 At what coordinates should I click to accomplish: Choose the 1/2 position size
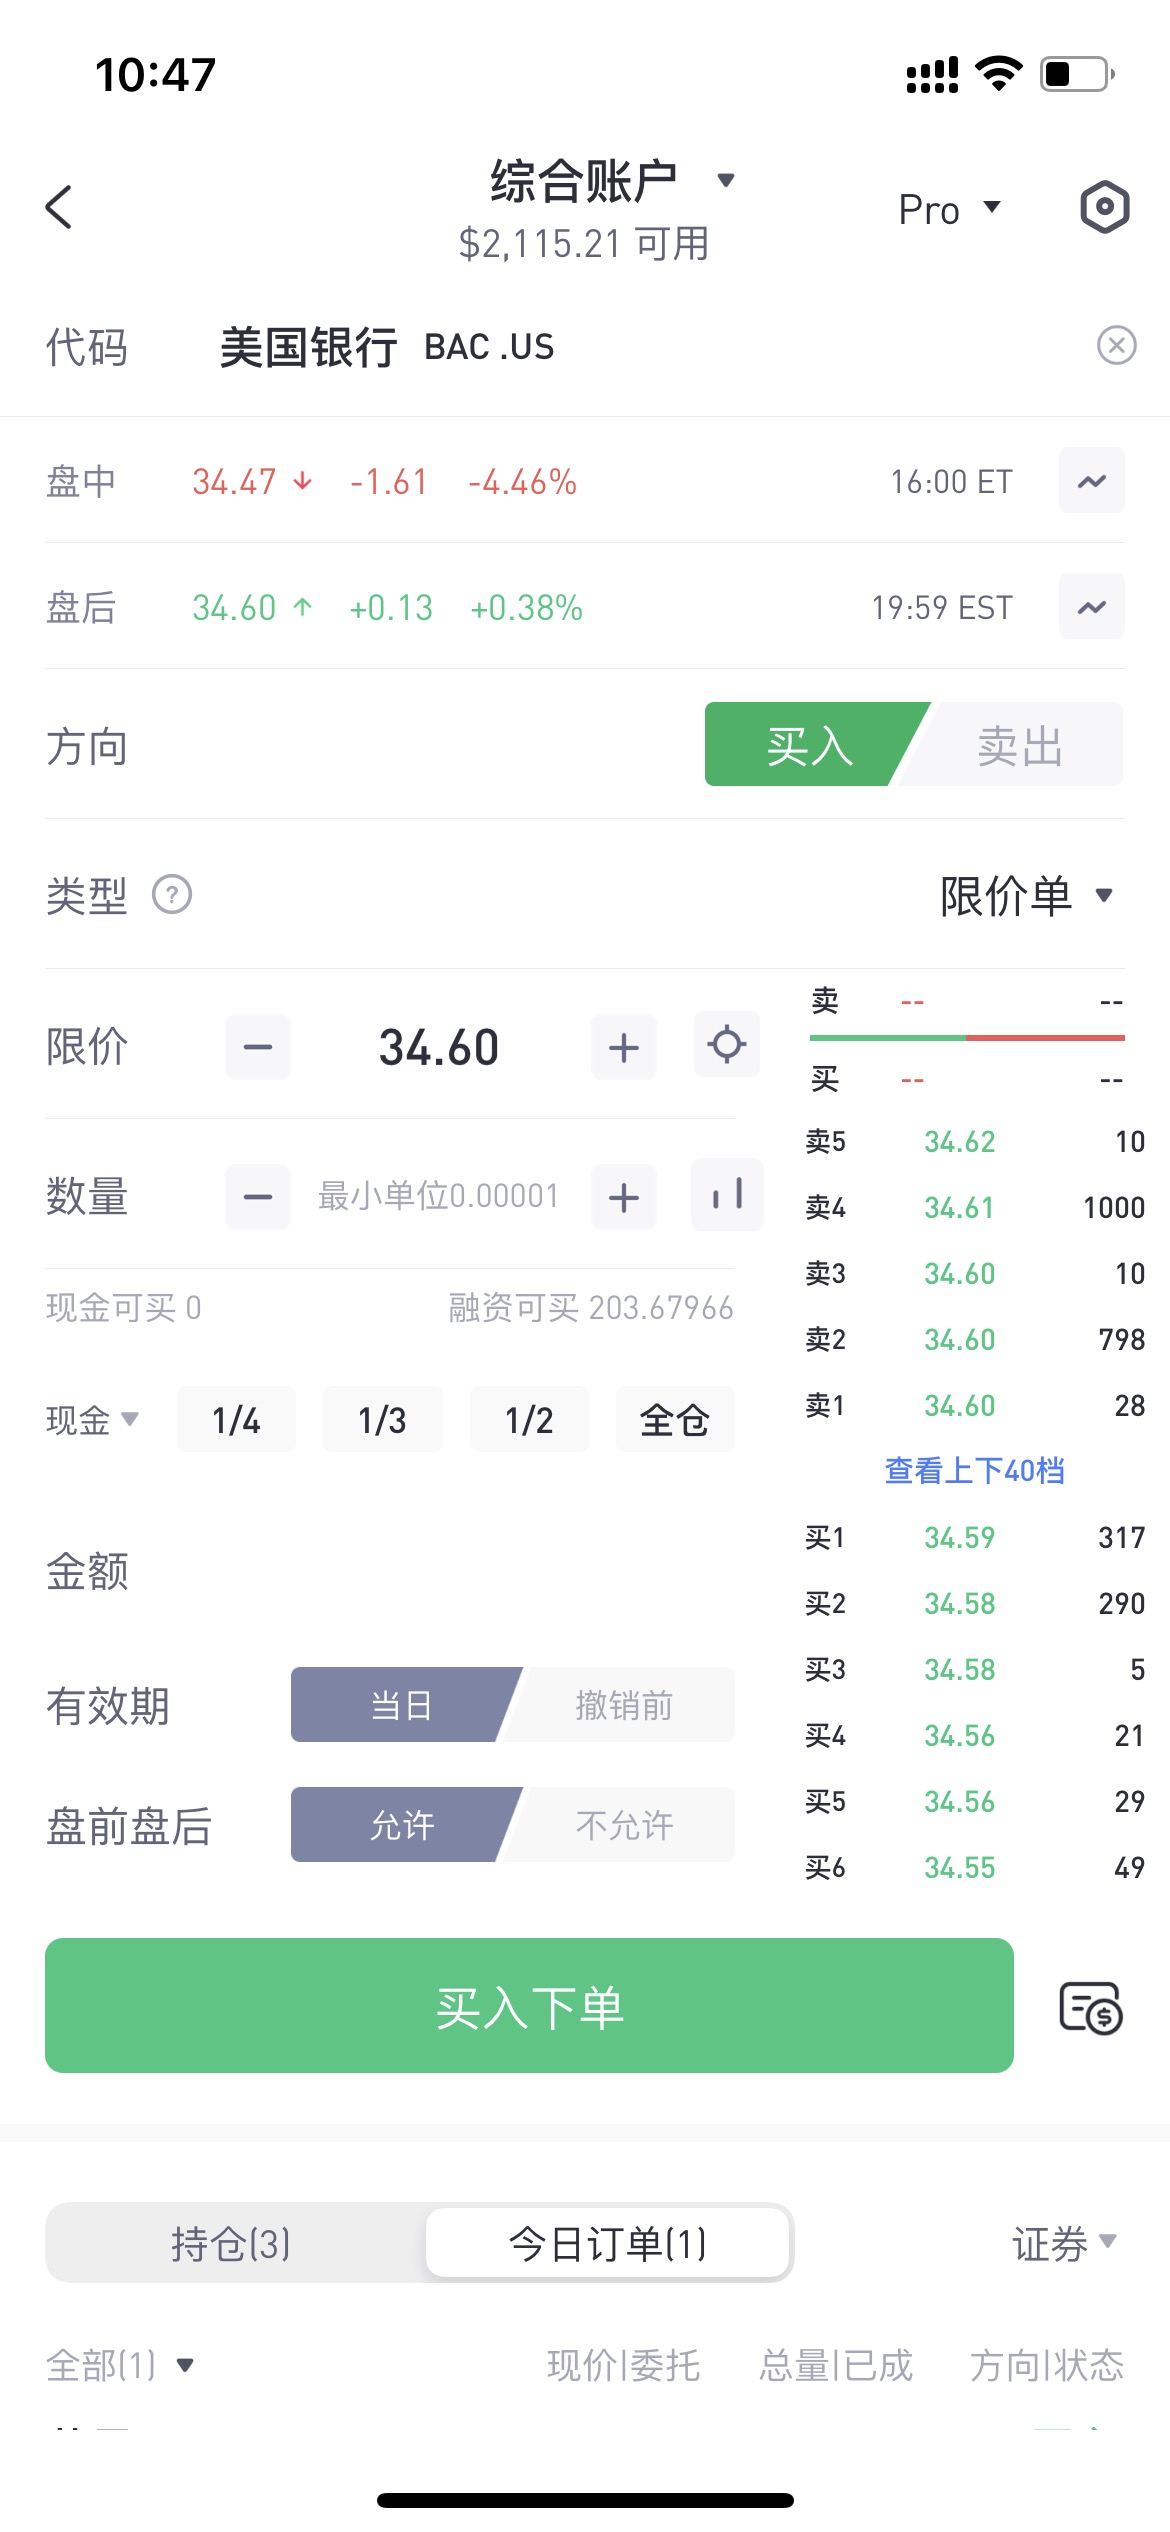(x=529, y=1420)
